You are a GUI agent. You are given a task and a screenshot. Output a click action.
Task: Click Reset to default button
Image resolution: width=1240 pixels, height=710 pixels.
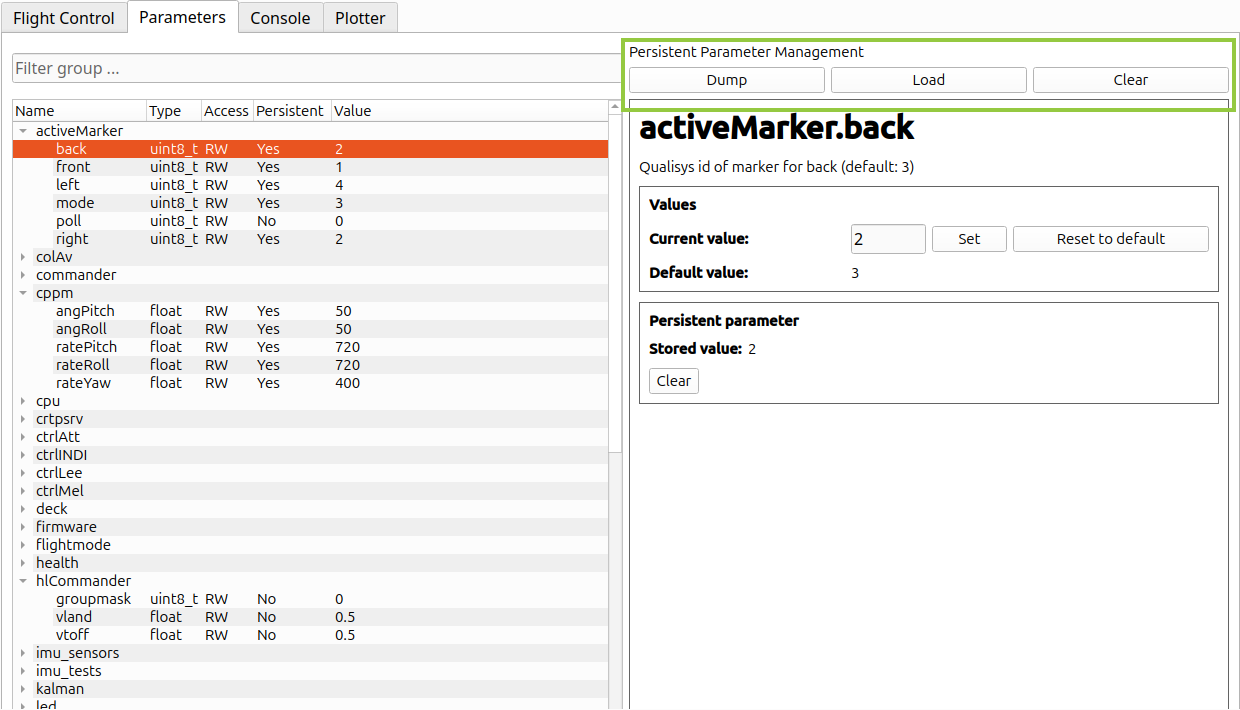pos(1111,239)
